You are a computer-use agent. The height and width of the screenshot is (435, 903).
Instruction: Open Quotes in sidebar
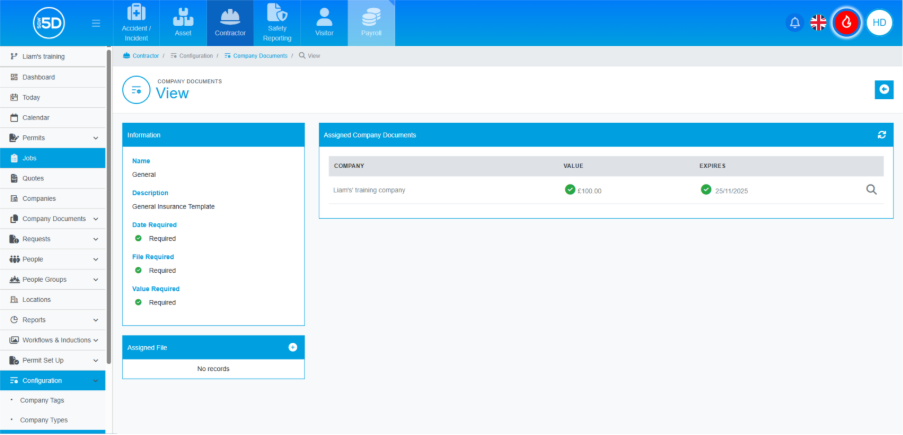(x=52, y=178)
